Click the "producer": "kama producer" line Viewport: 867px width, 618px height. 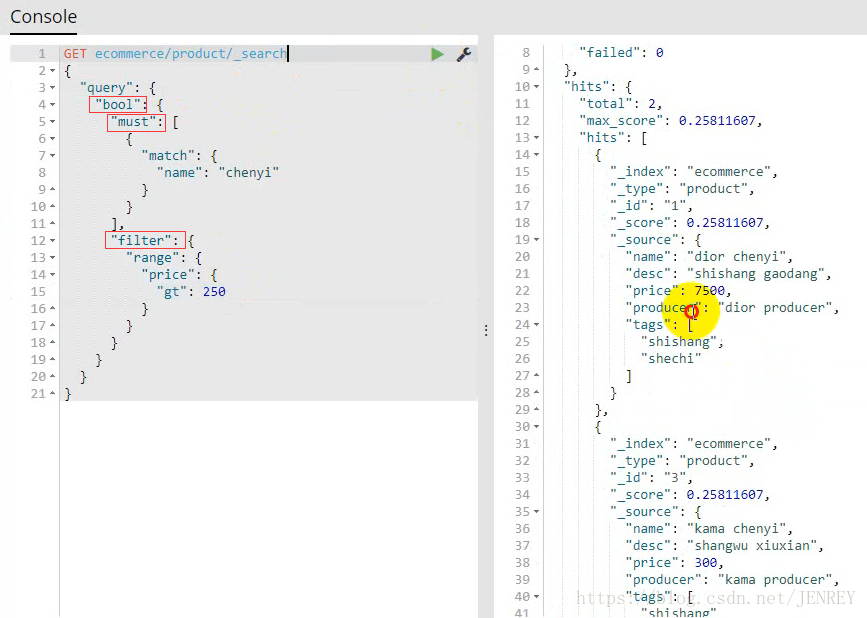tap(732, 580)
